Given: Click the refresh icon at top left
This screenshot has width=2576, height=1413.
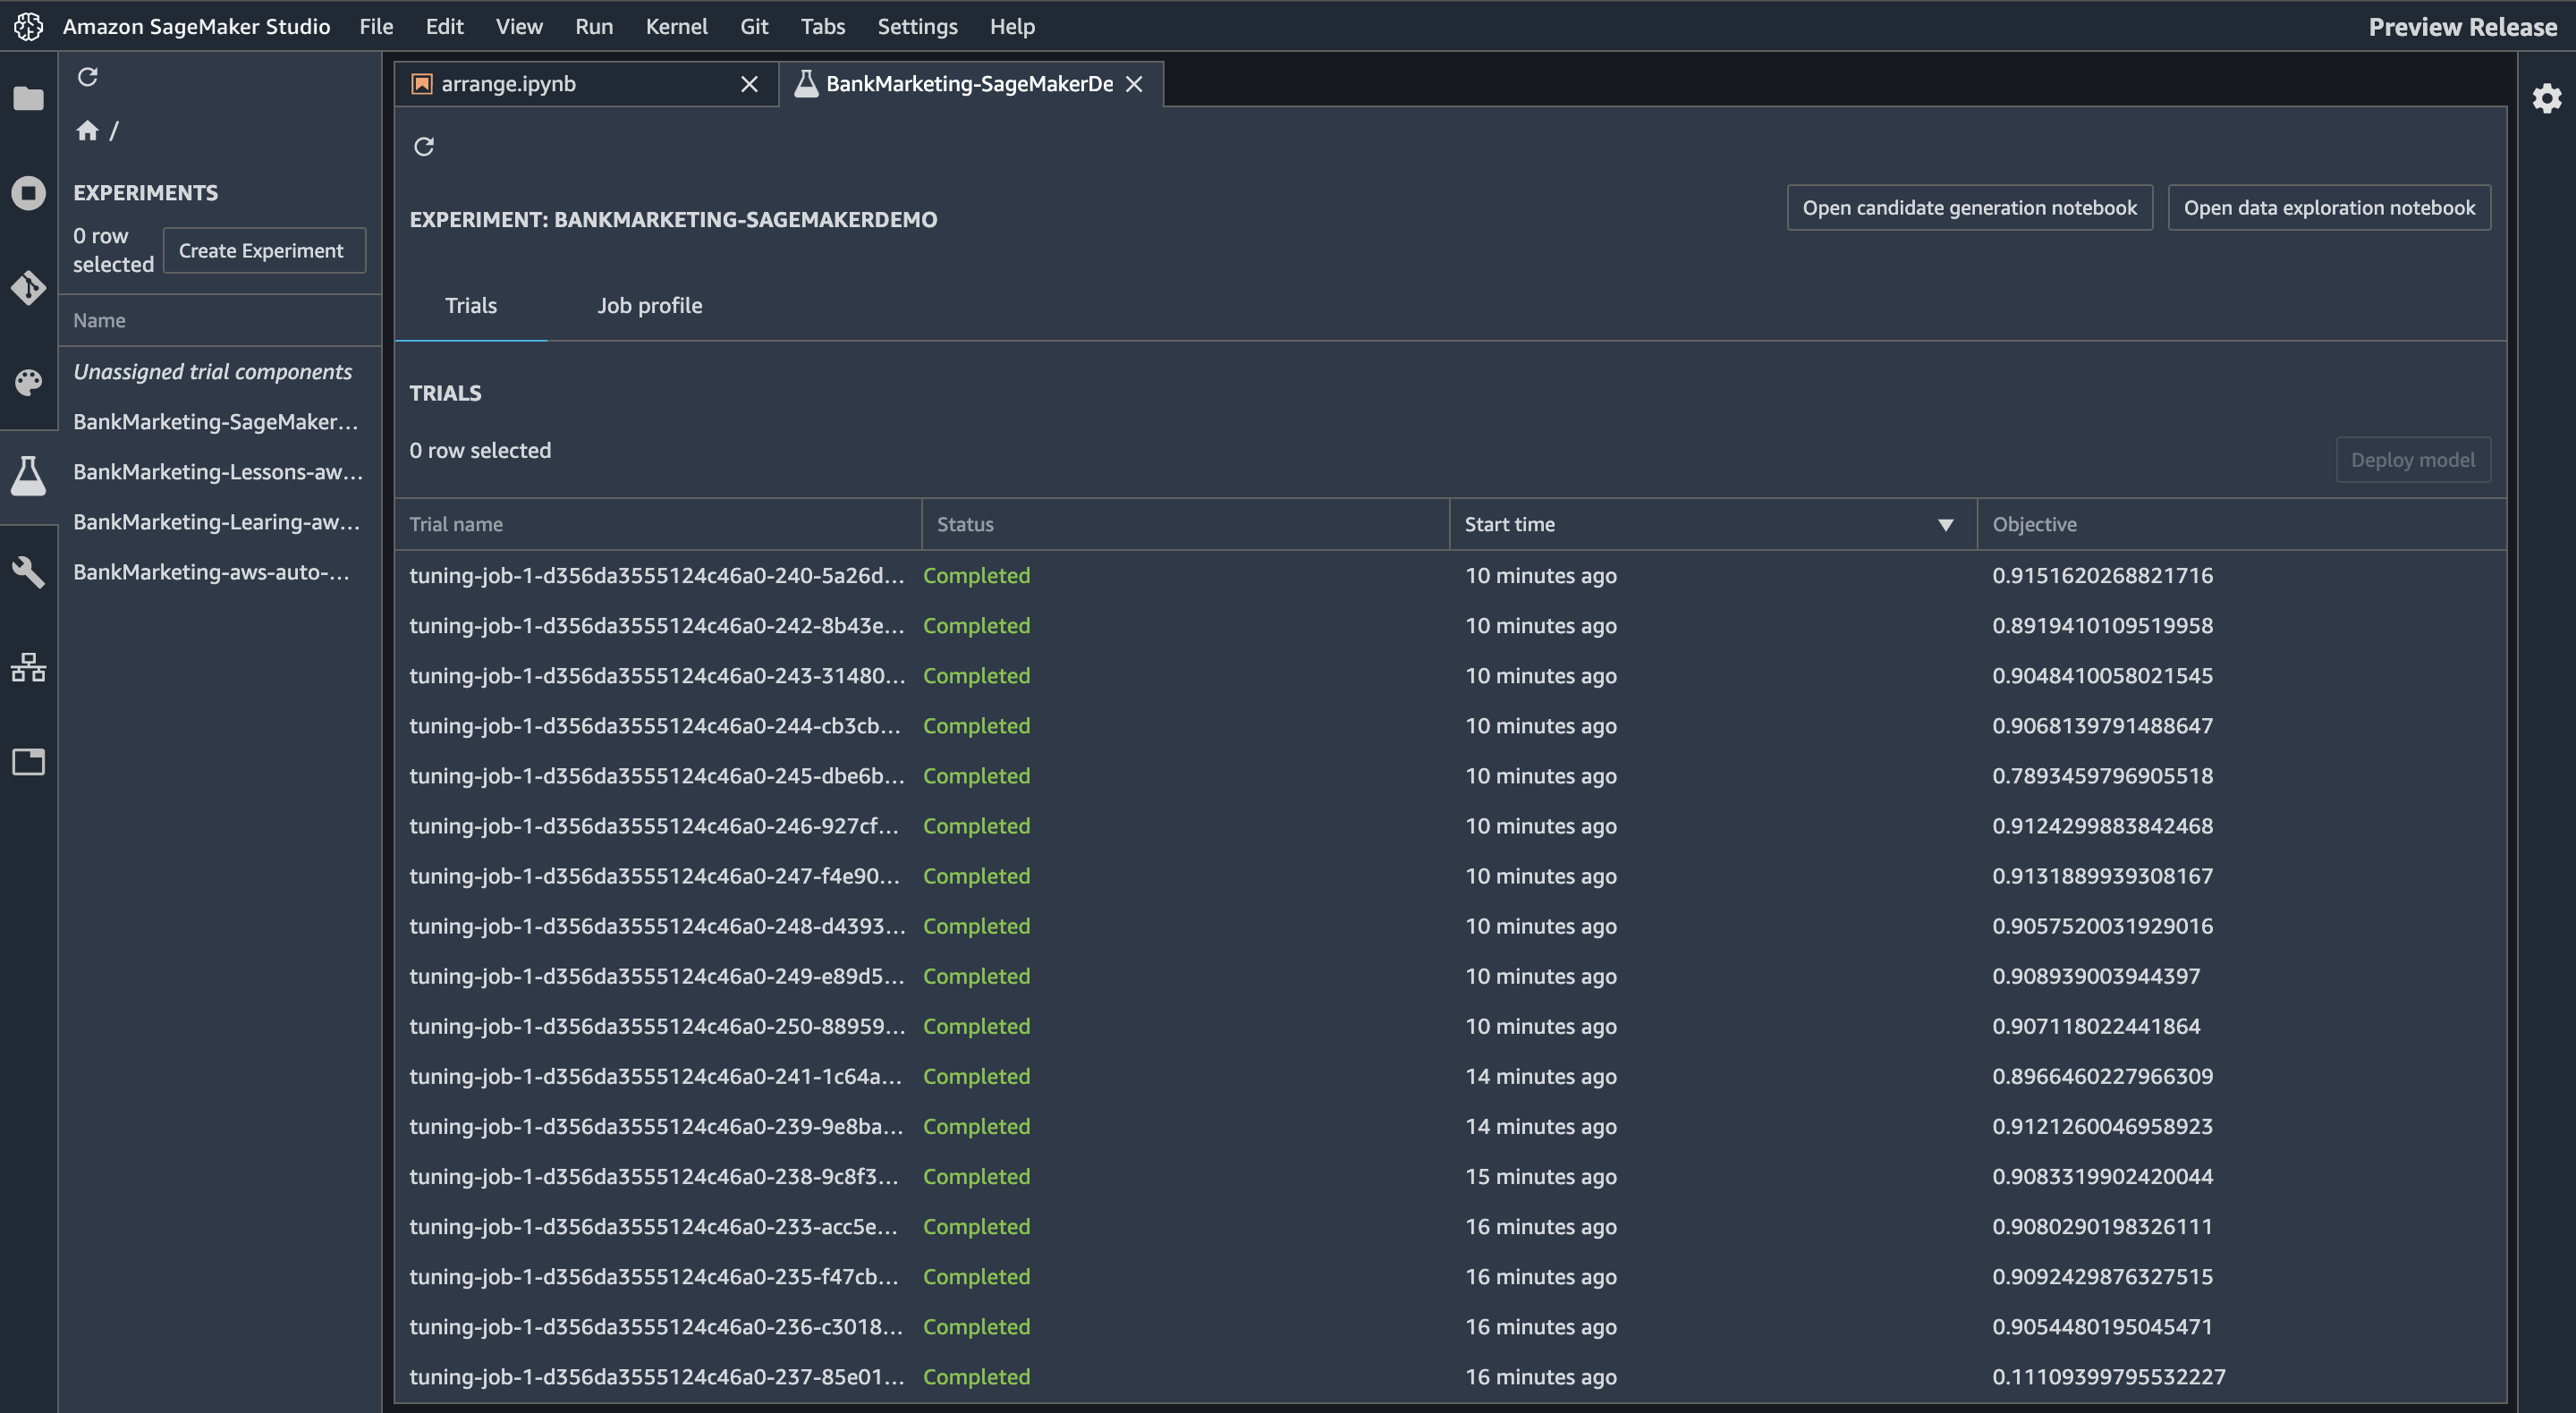Looking at the screenshot, I should [x=87, y=77].
